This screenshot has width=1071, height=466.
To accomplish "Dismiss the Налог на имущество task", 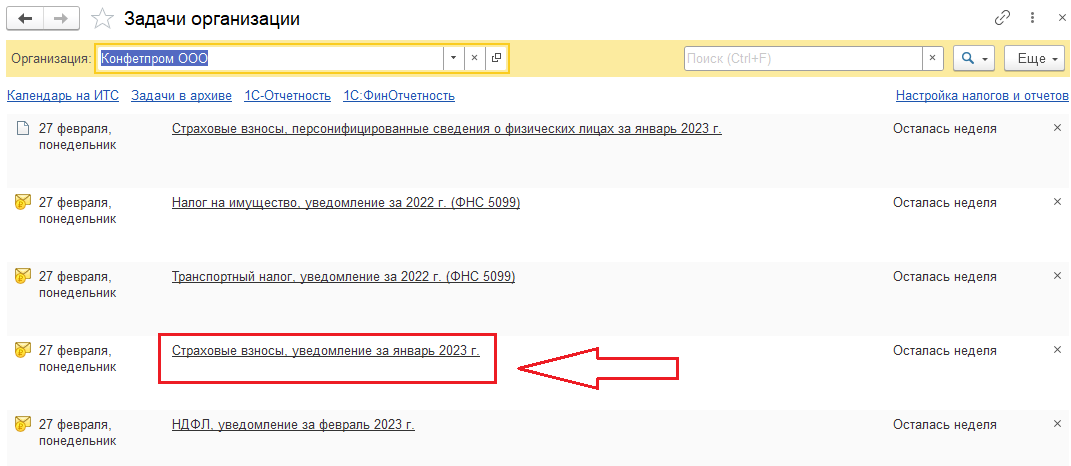I will pos(1057,202).
